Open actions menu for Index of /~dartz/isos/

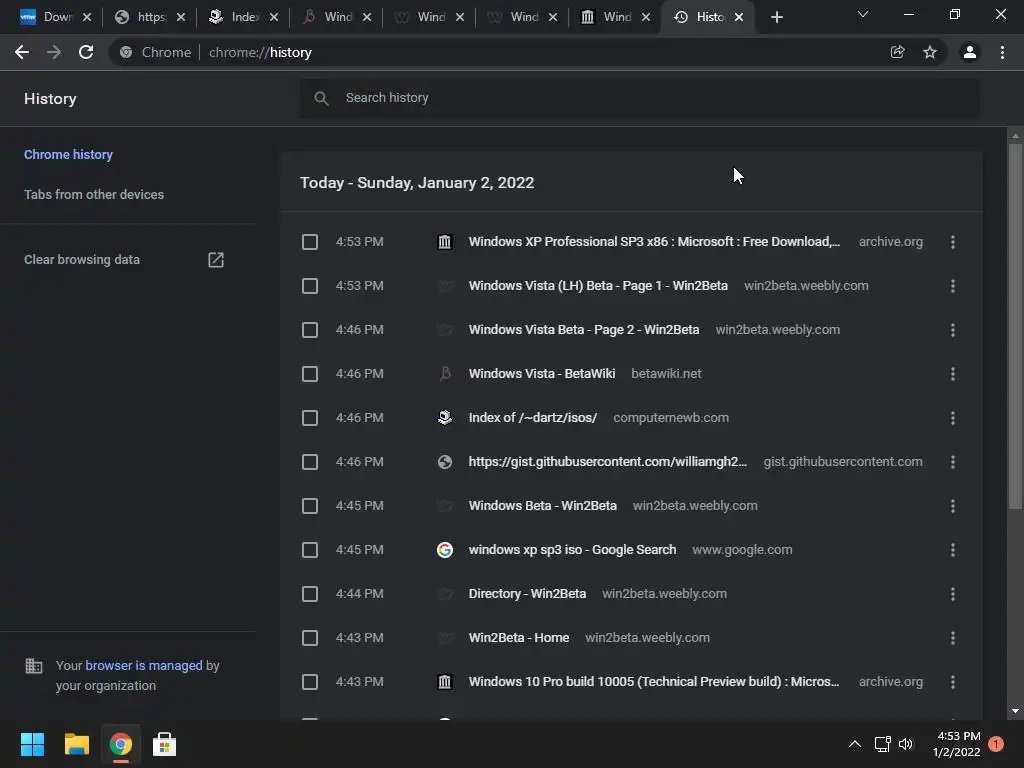coord(953,418)
